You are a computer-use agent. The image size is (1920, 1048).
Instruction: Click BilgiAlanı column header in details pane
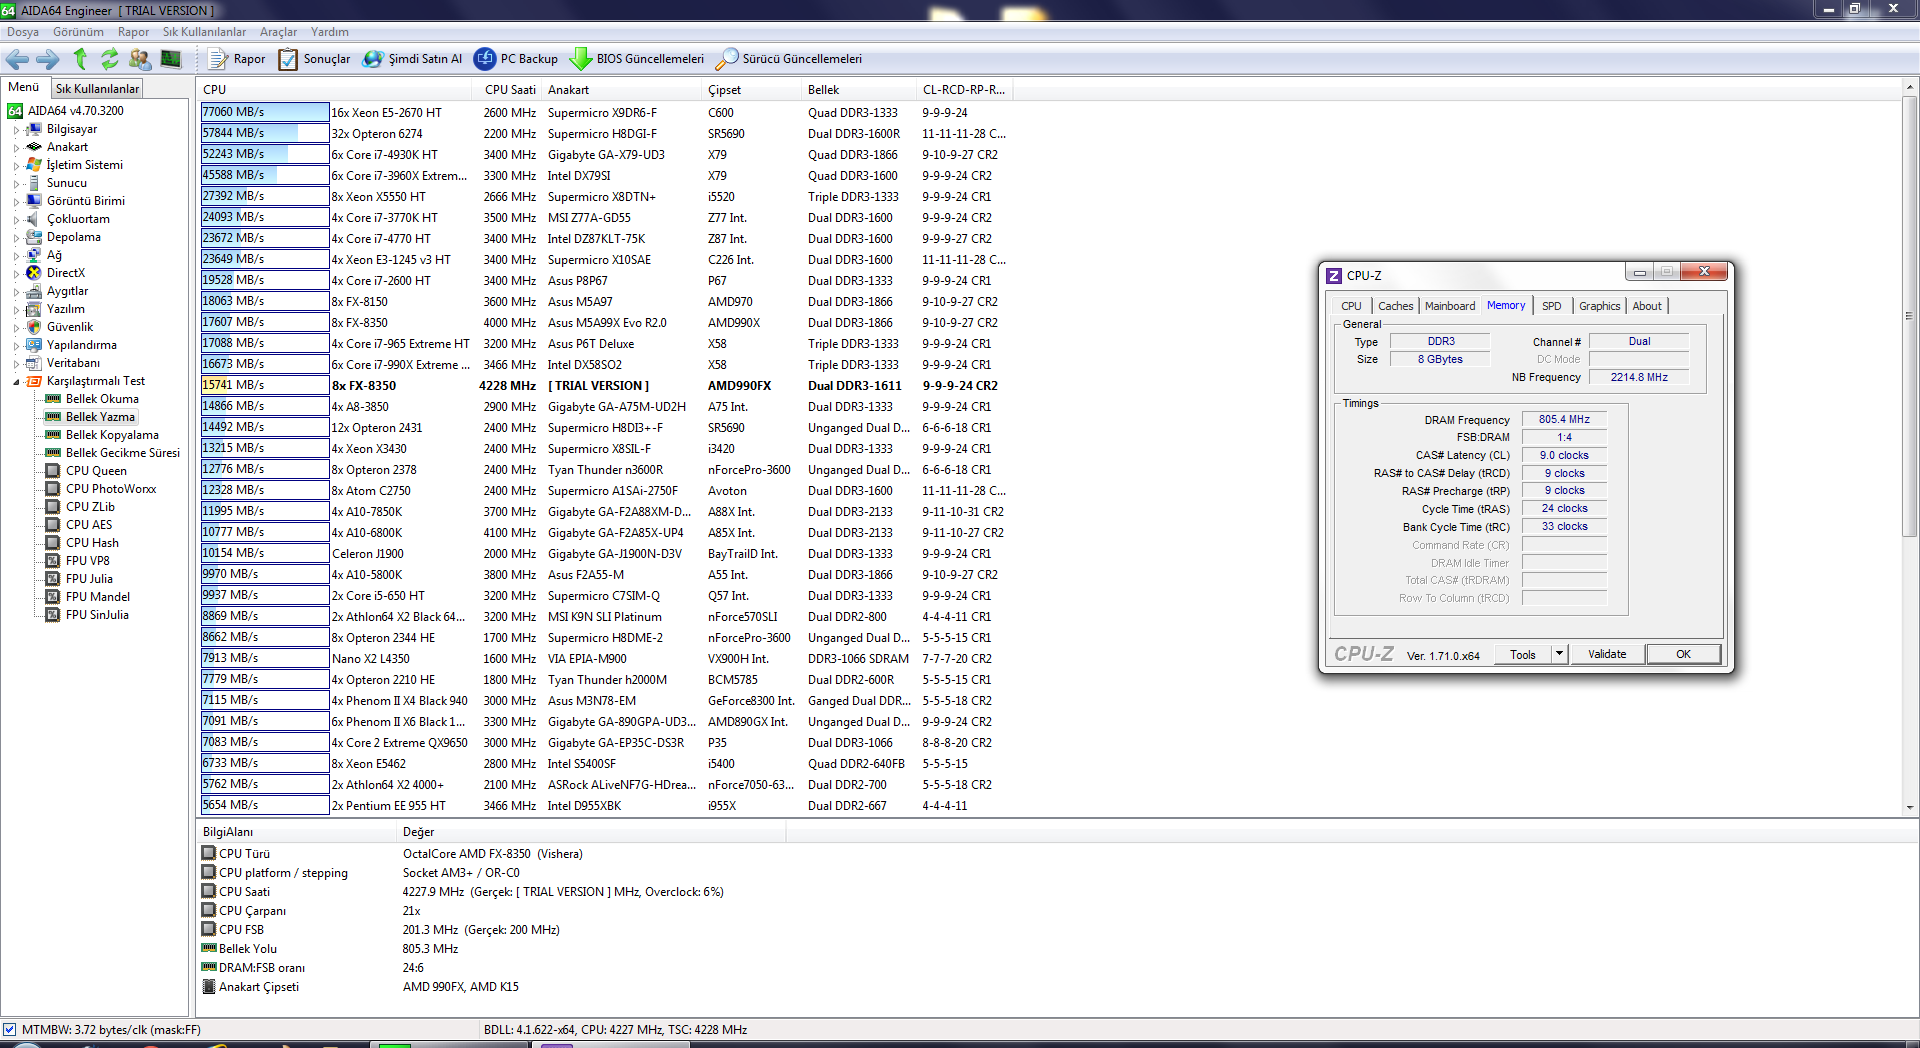pyautogui.click(x=298, y=832)
